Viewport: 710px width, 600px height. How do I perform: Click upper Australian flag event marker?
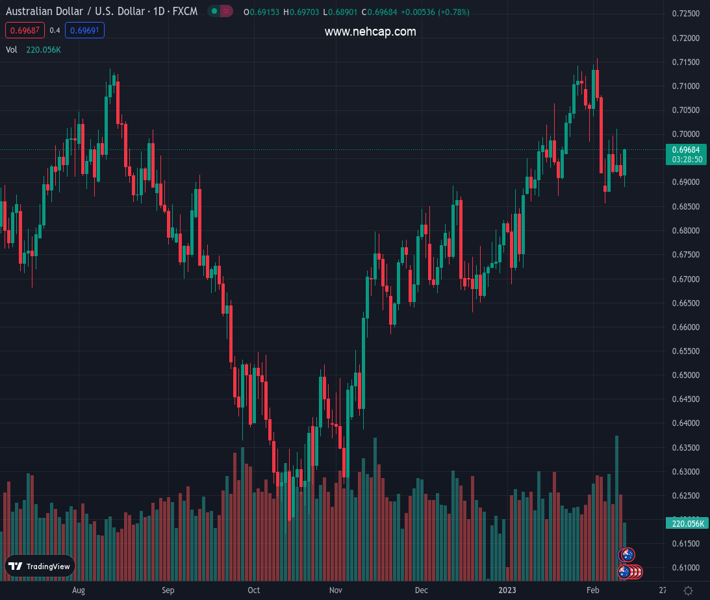coord(628,555)
